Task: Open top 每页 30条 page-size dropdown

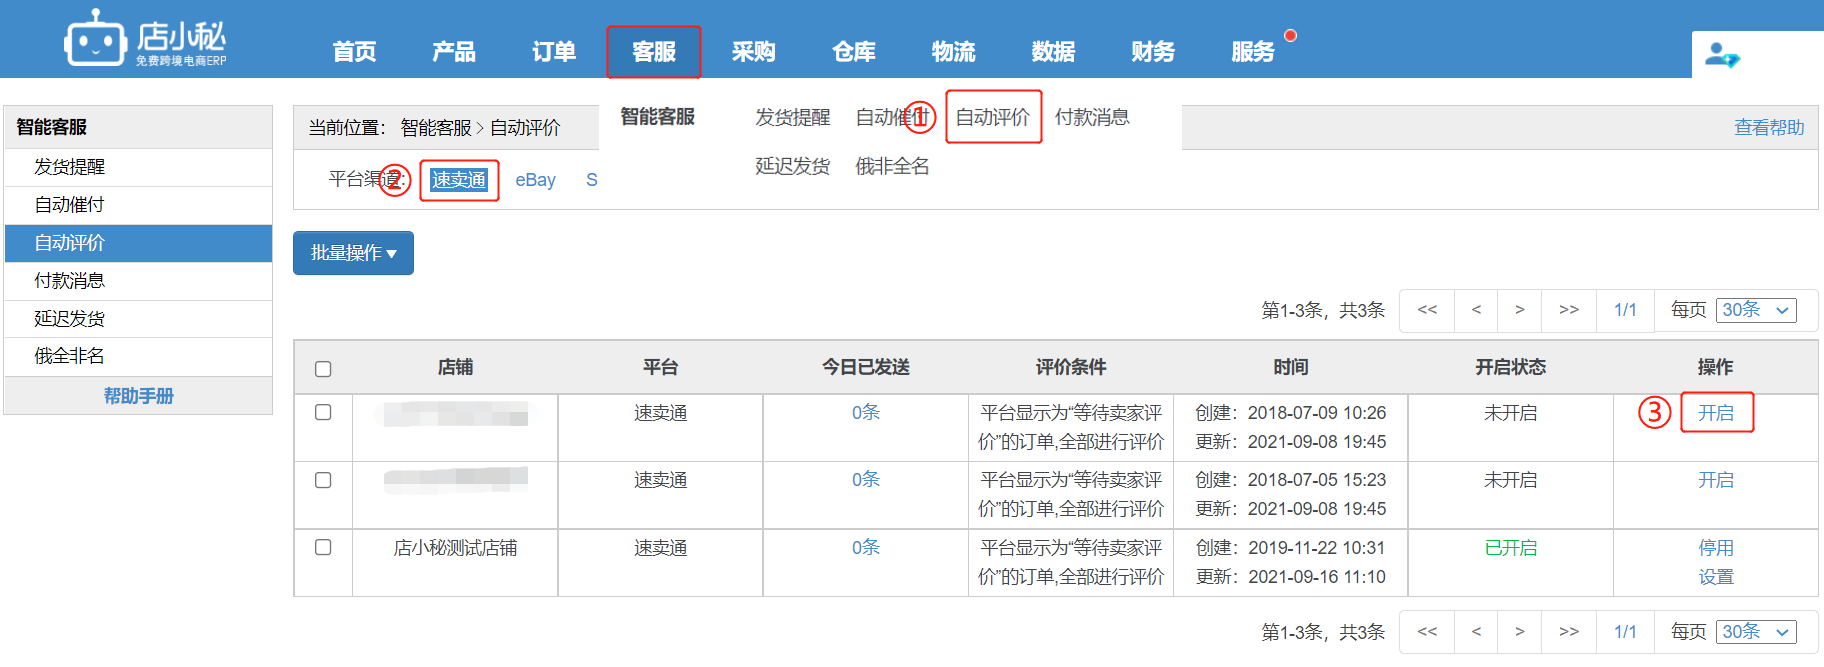Action: pyautogui.click(x=1756, y=310)
